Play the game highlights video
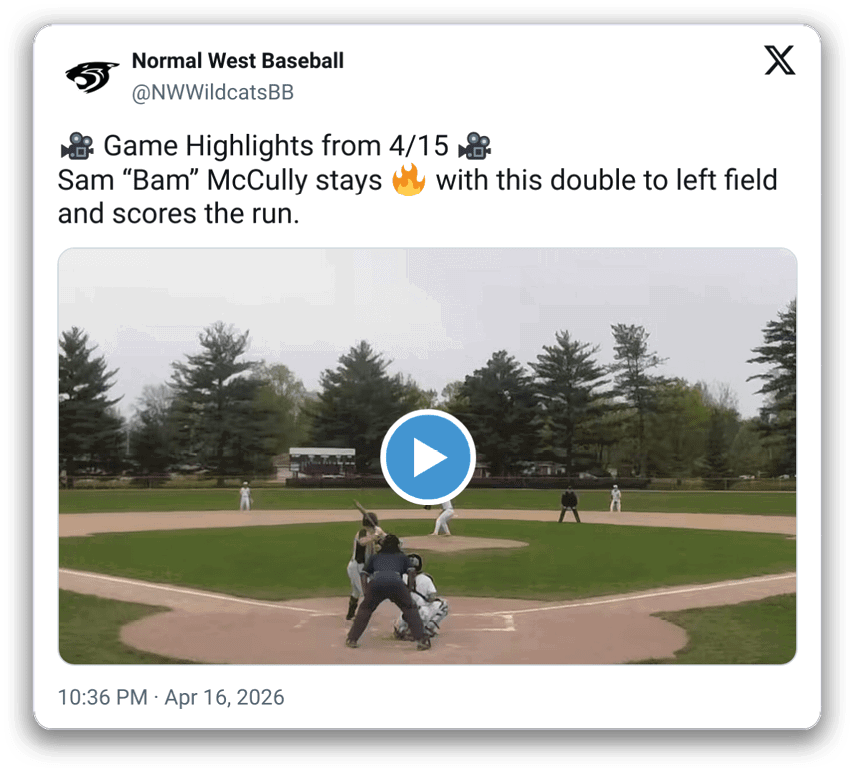The image size is (854, 772). click(x=428, y=457)
